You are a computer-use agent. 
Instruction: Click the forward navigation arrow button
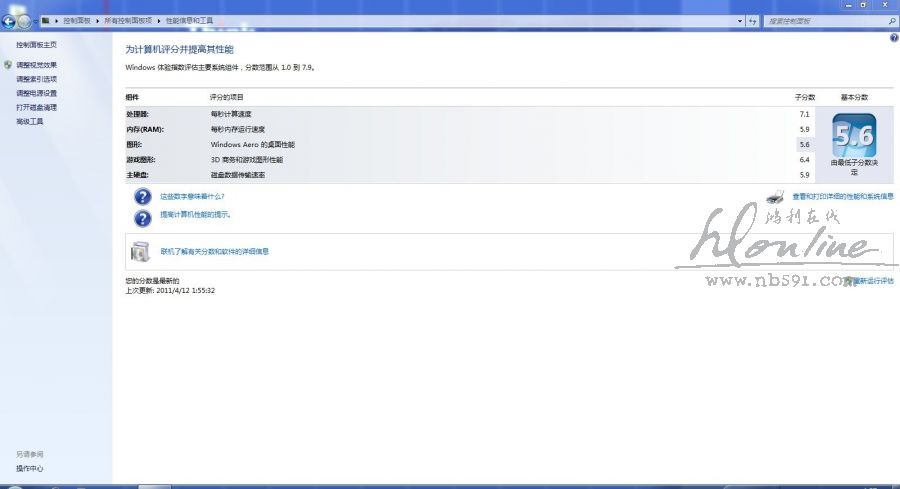click(x=24, y=21)
